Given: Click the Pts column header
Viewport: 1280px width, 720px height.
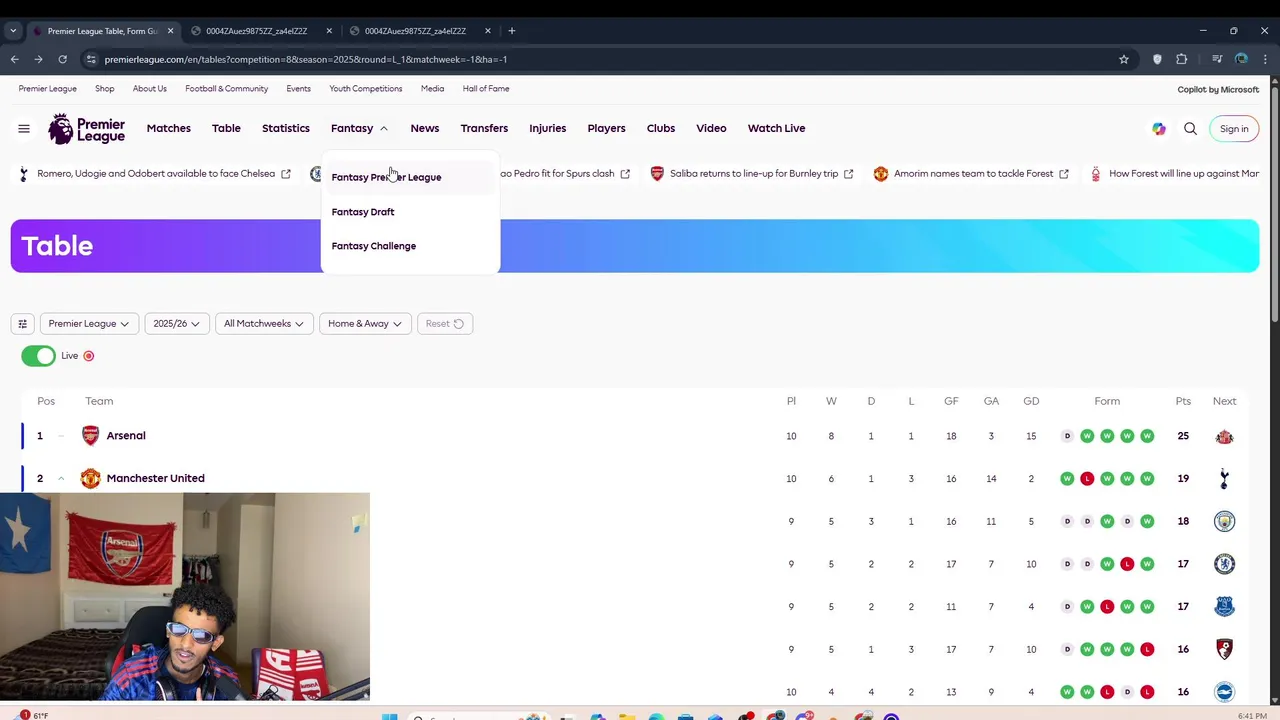Looking at the screenshot, I should [x=1183, y=401].
